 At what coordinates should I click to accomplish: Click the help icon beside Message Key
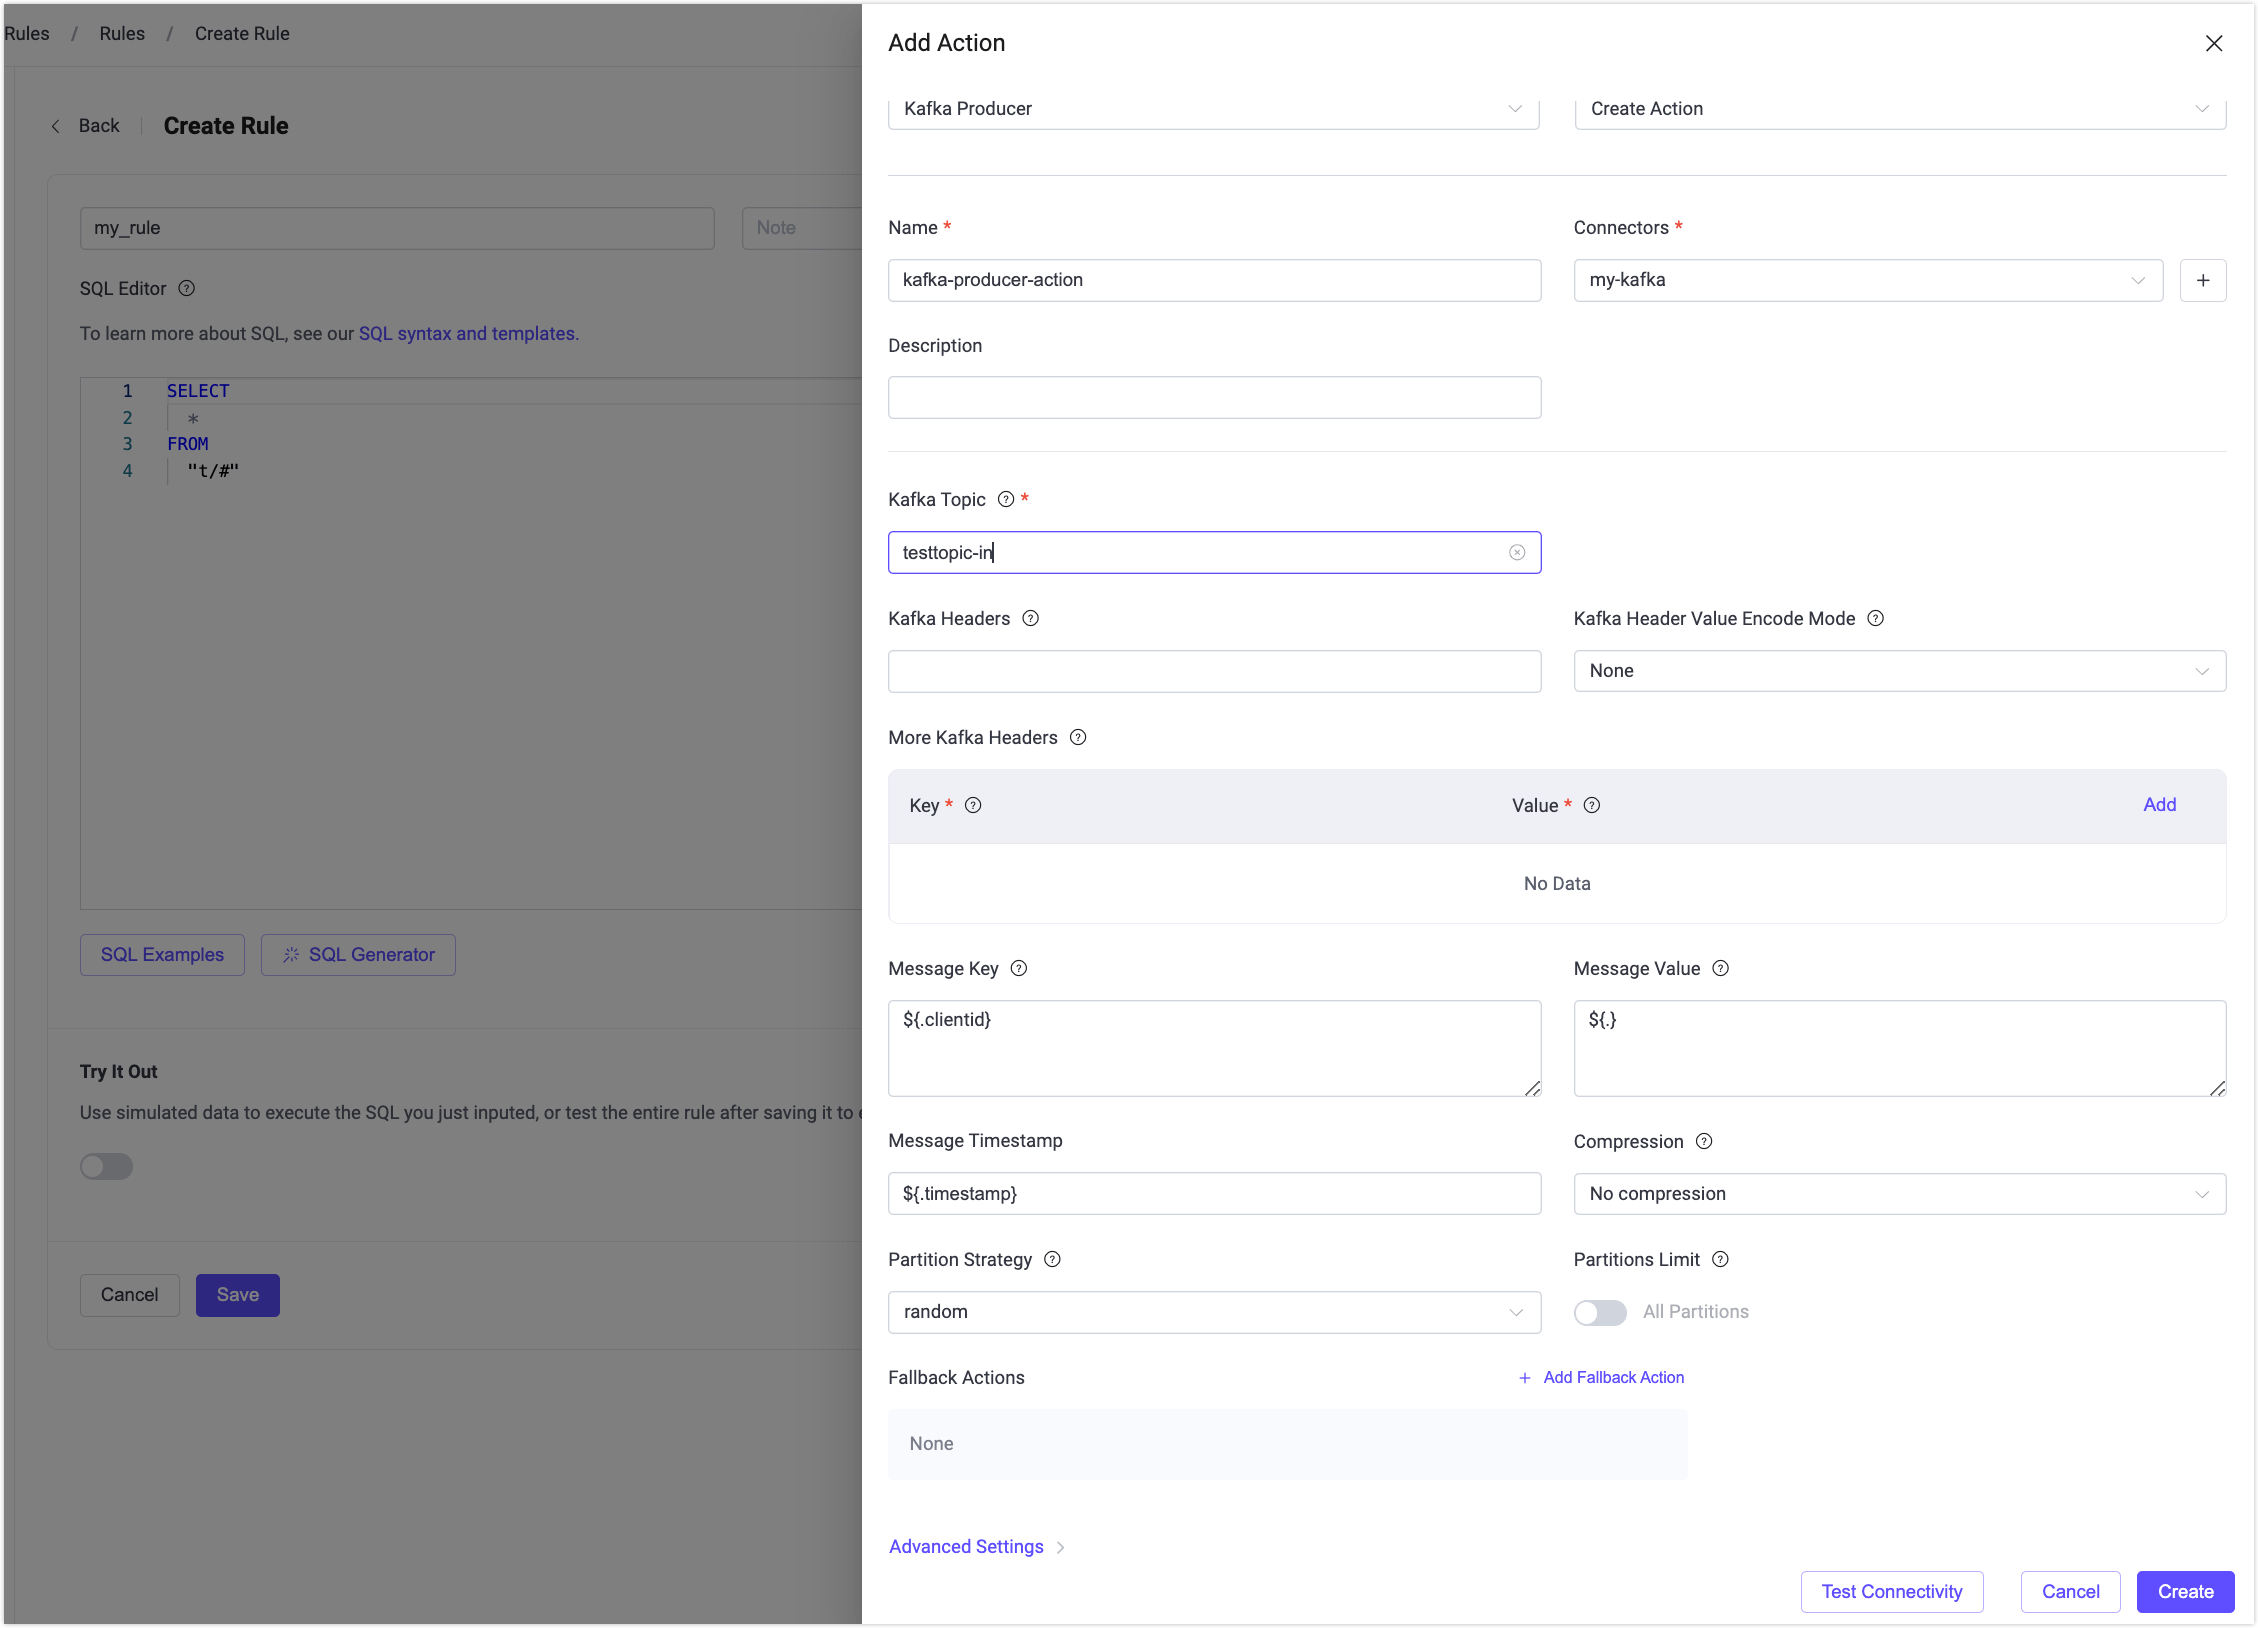click(1019, 969)
